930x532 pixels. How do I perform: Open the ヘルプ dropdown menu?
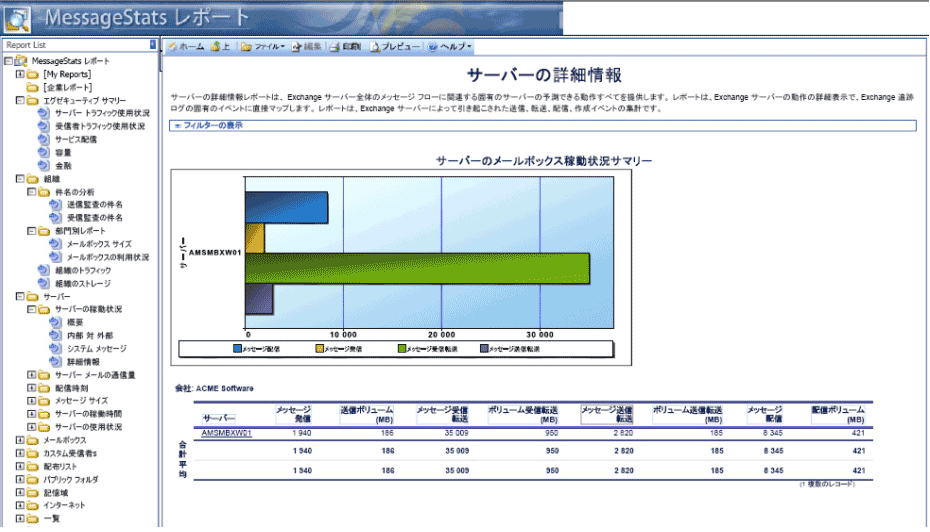pos(450,47)
